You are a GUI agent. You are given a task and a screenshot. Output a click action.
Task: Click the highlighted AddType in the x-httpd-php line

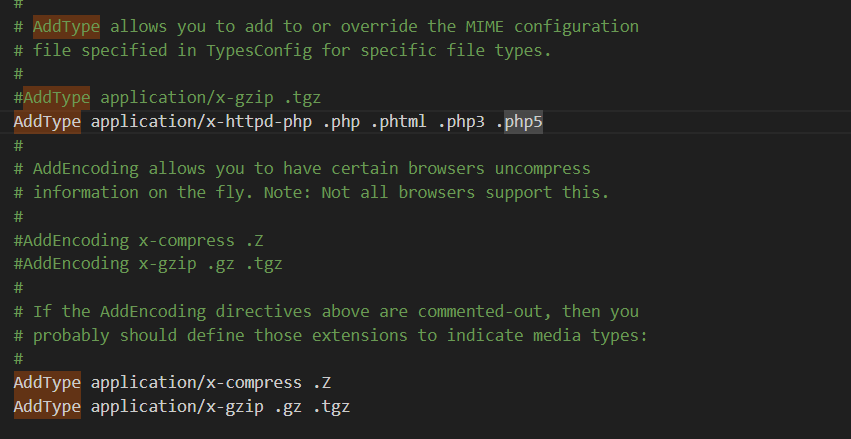47,122
